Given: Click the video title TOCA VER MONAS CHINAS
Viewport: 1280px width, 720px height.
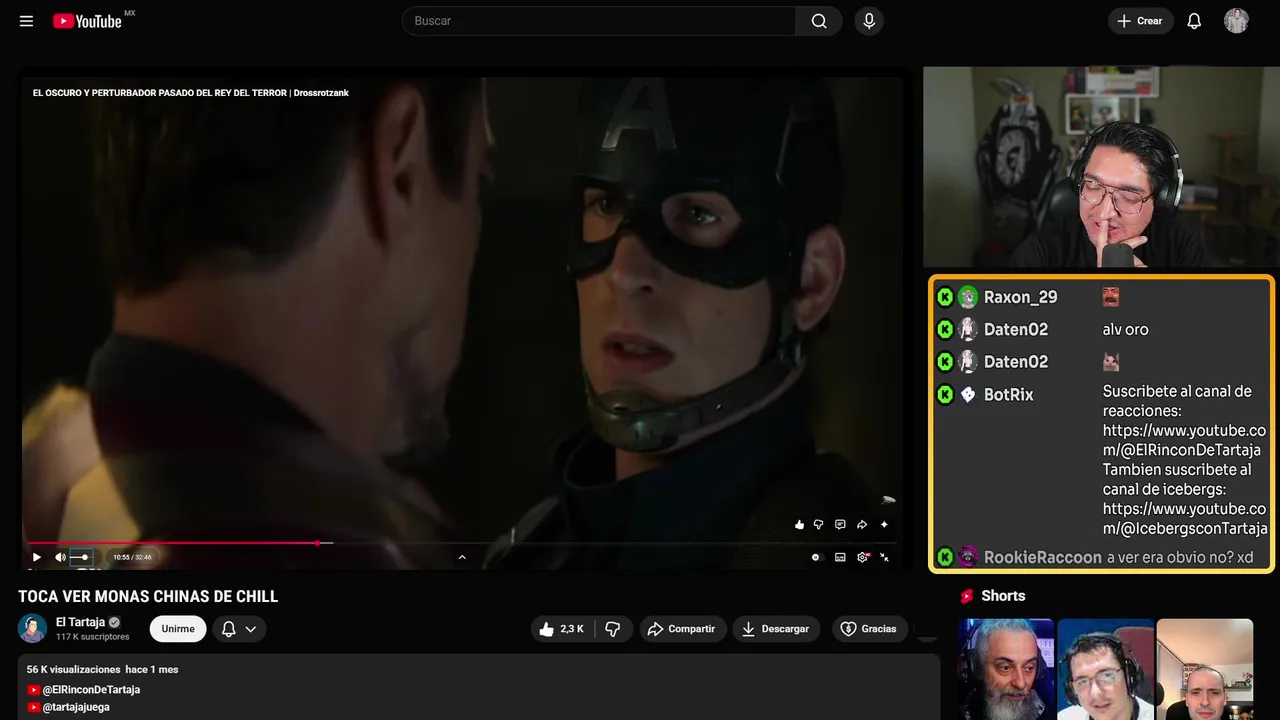Looking at the screenshot, I should point(148,597).
